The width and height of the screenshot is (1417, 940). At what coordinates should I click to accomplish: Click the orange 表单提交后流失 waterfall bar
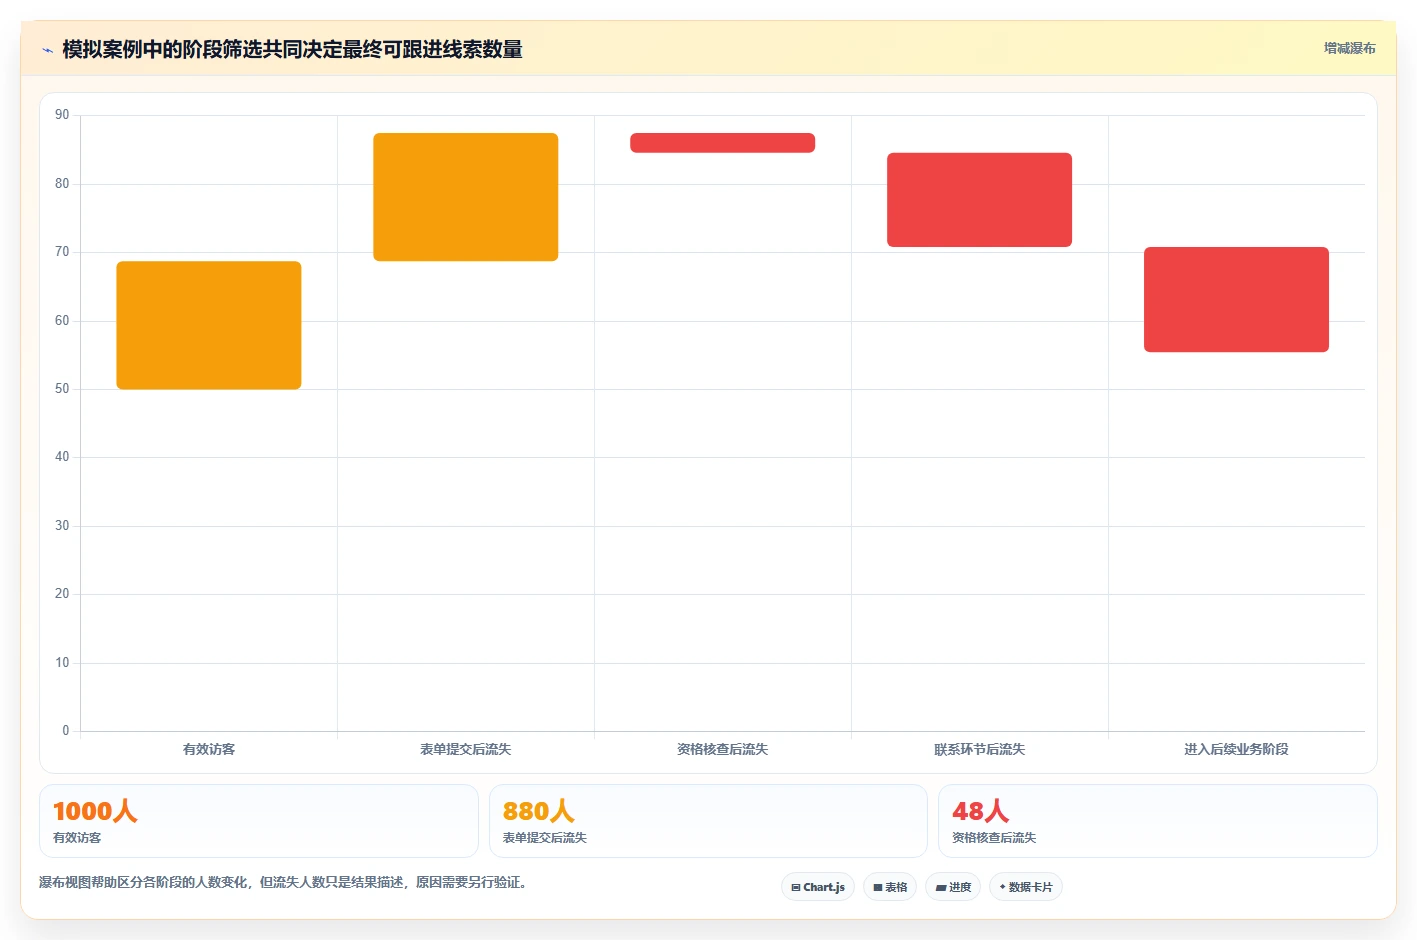[466, 197]
